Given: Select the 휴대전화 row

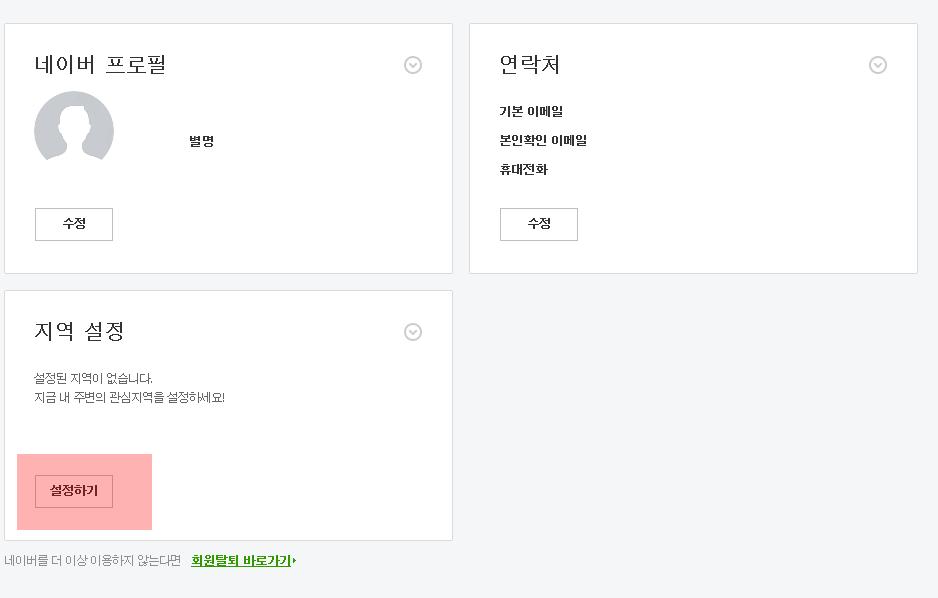Looking at the screenshot, I should pos(524,169).
